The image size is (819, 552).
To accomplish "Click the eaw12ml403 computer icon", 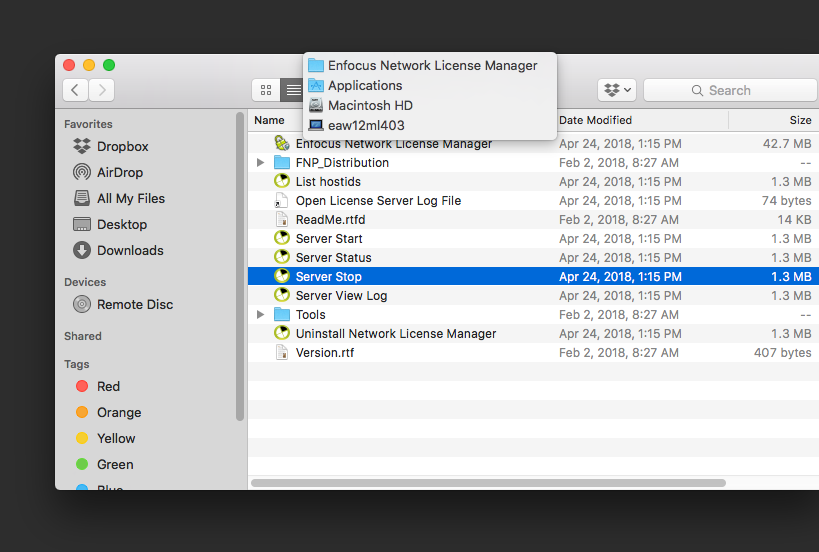I will click(315, 125).
